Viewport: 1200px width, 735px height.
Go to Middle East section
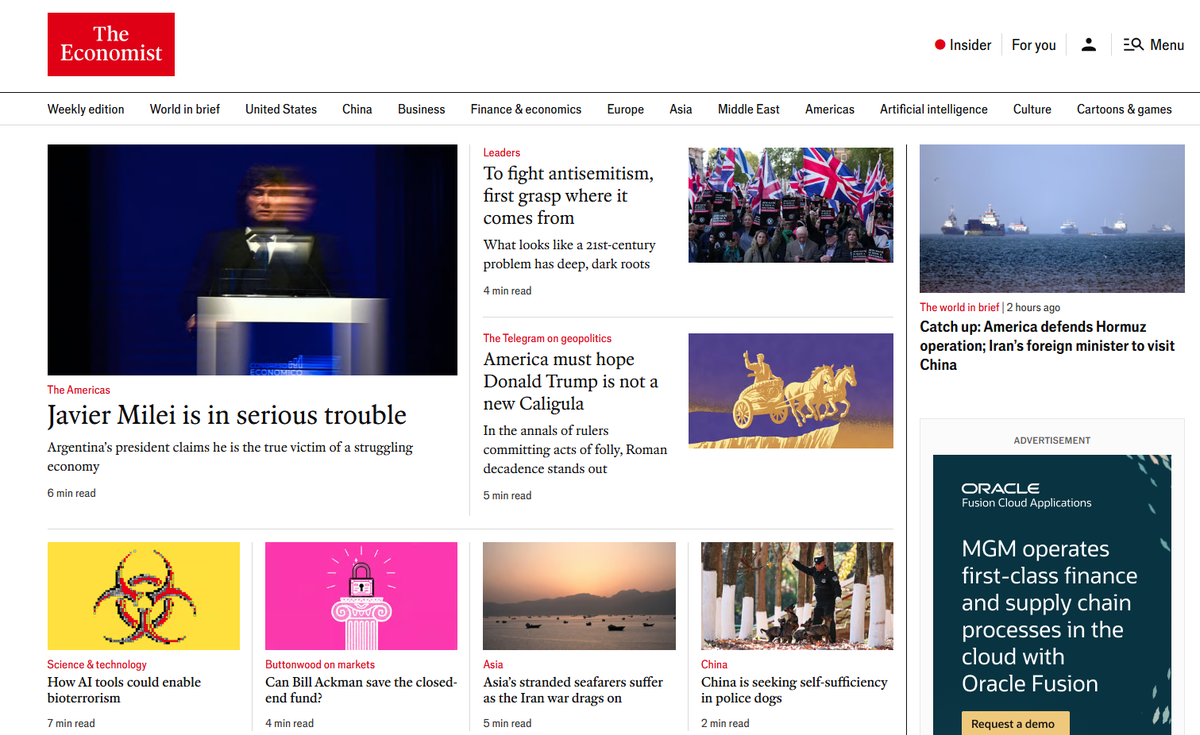(749, 109)
